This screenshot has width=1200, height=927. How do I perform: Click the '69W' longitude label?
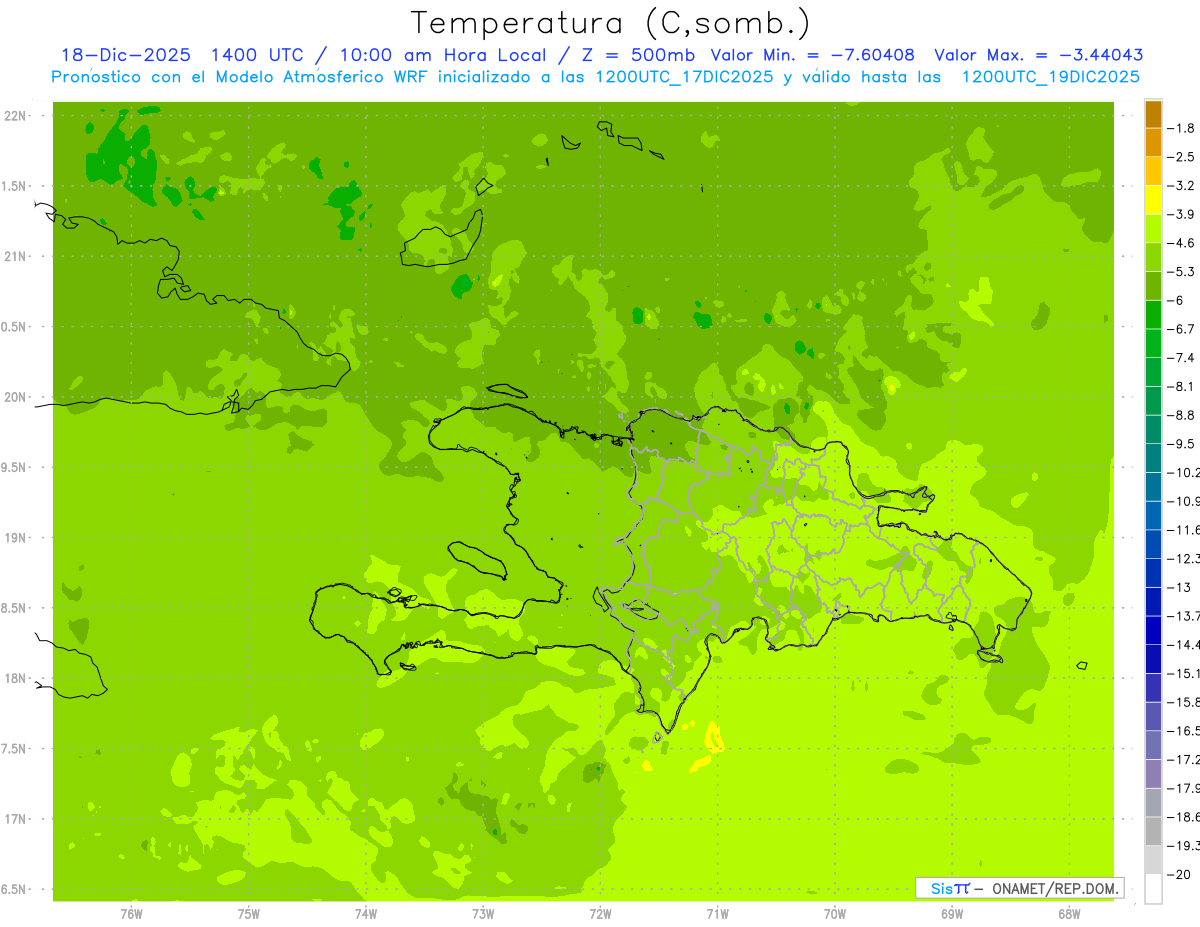tap(951, 913)
